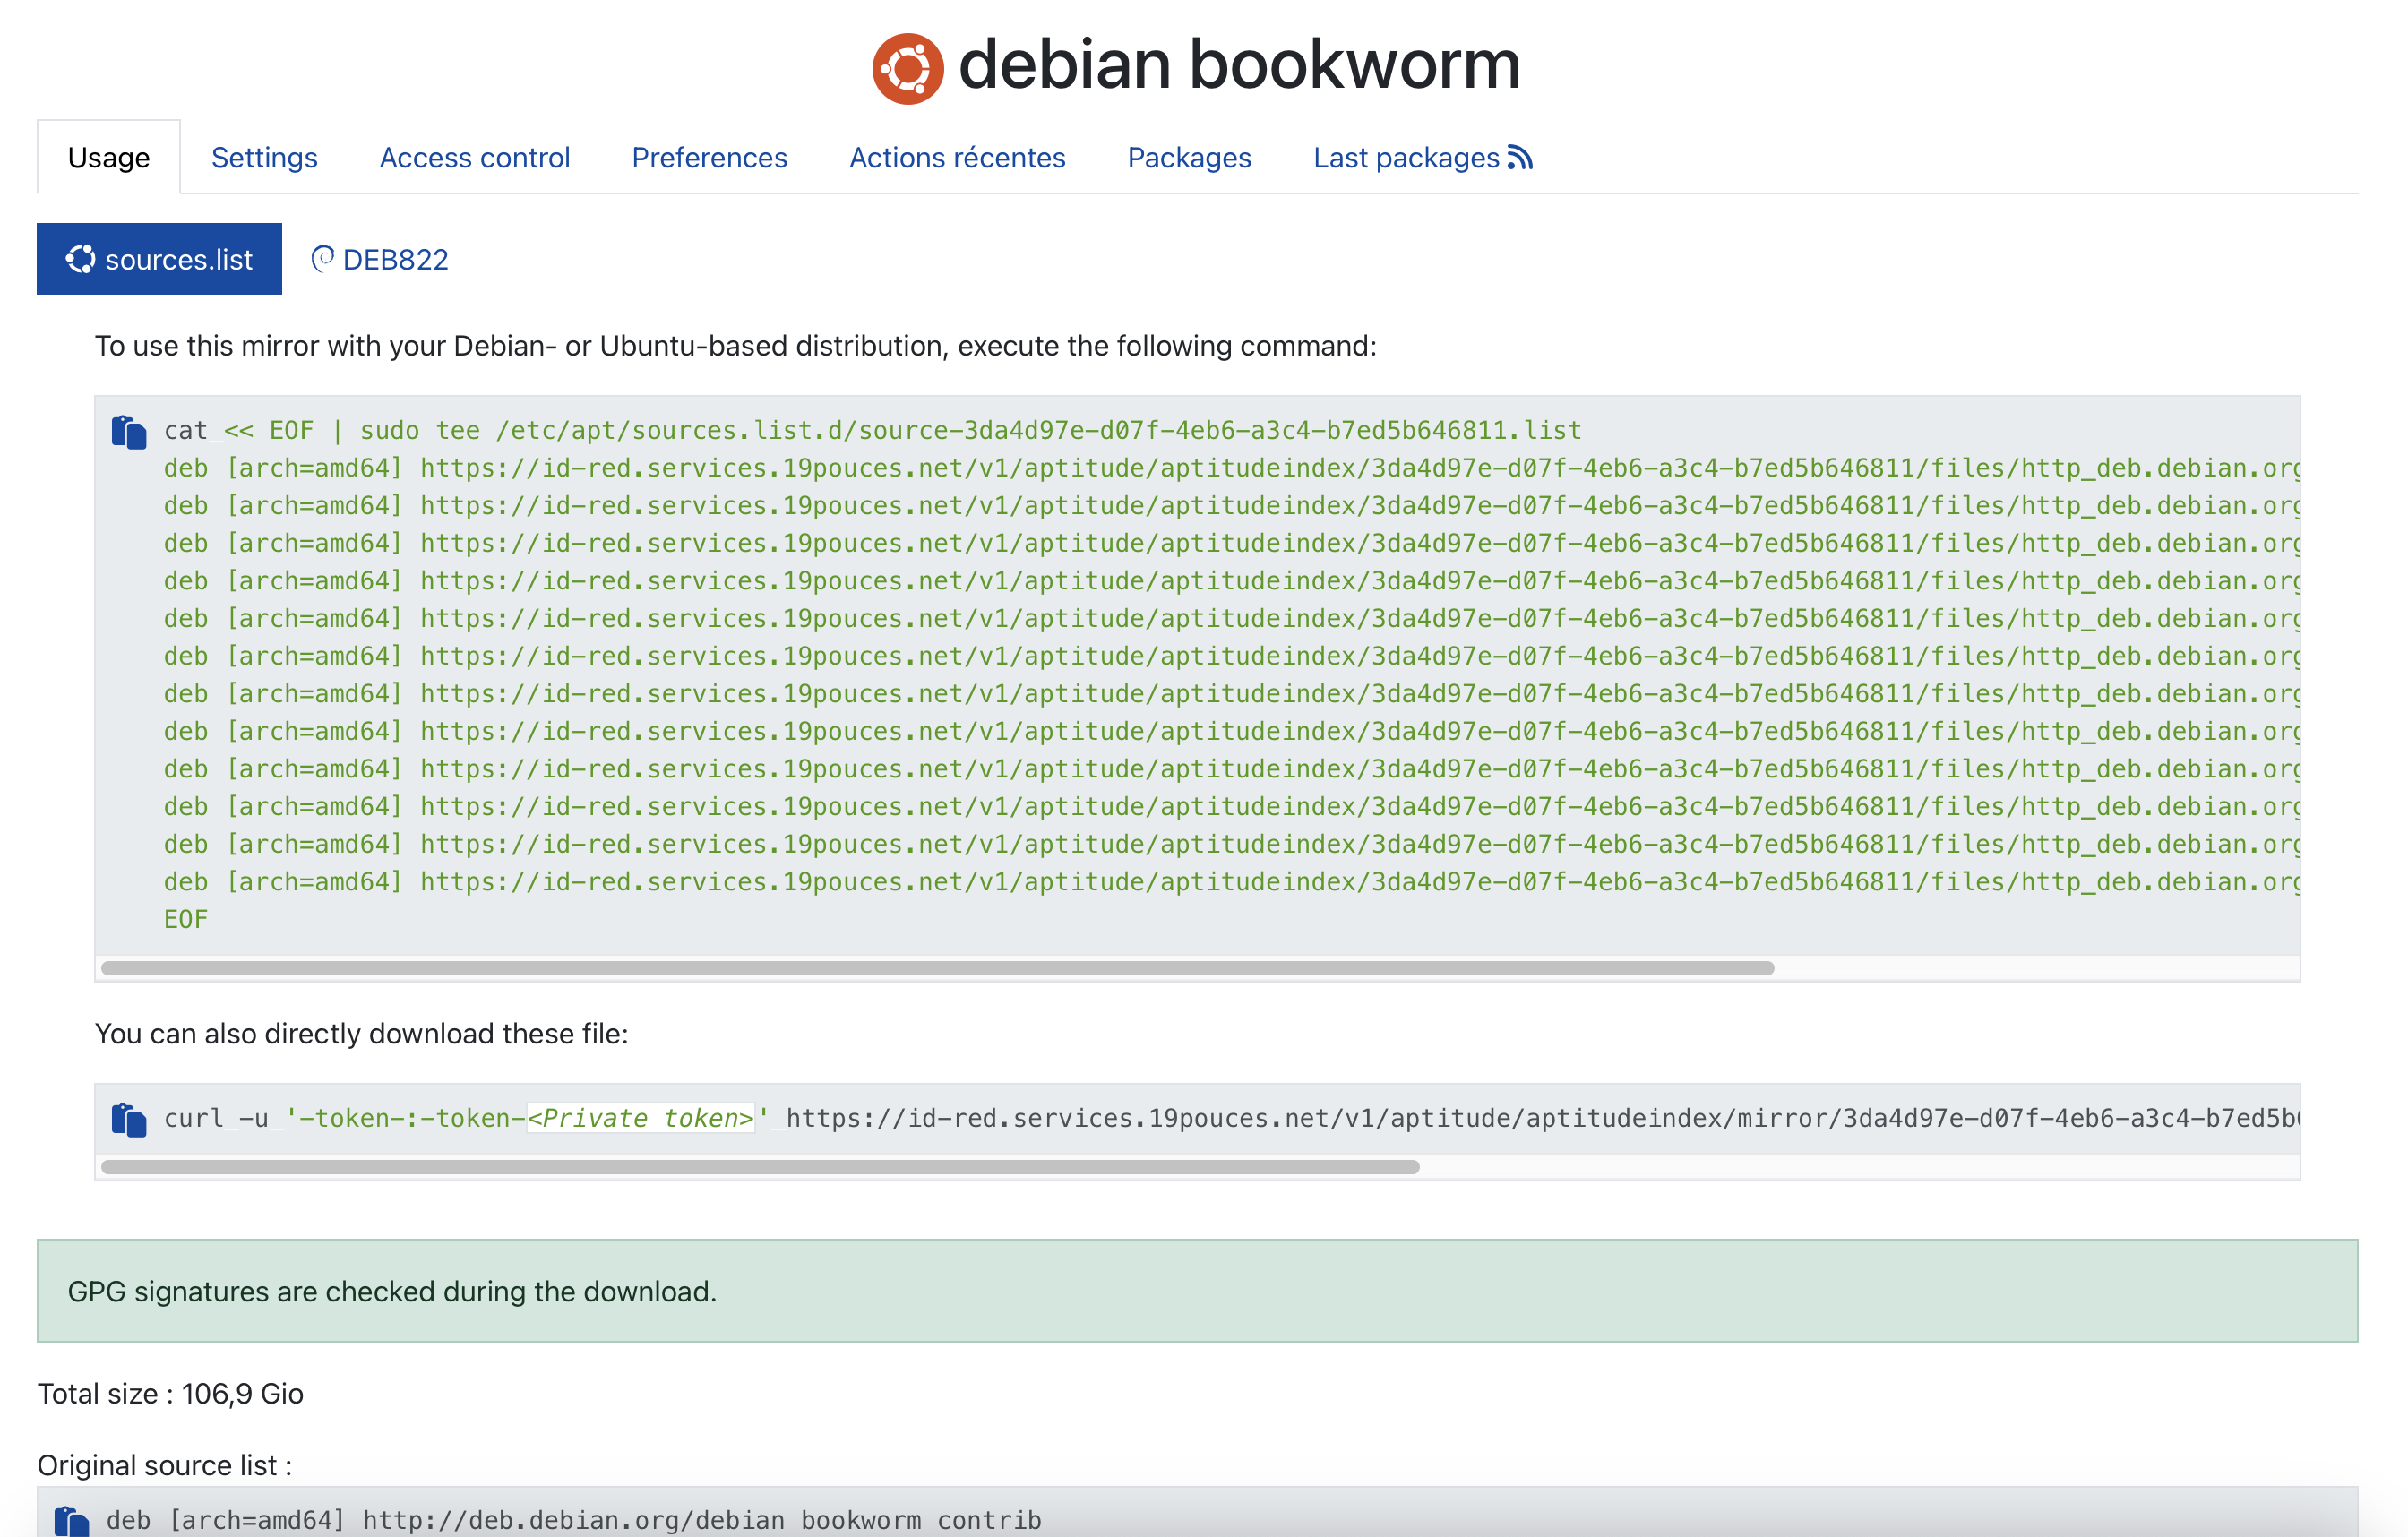Click the Total size : 106,9 Gio text
2408x1537 pixels.
pos(170,1393)
